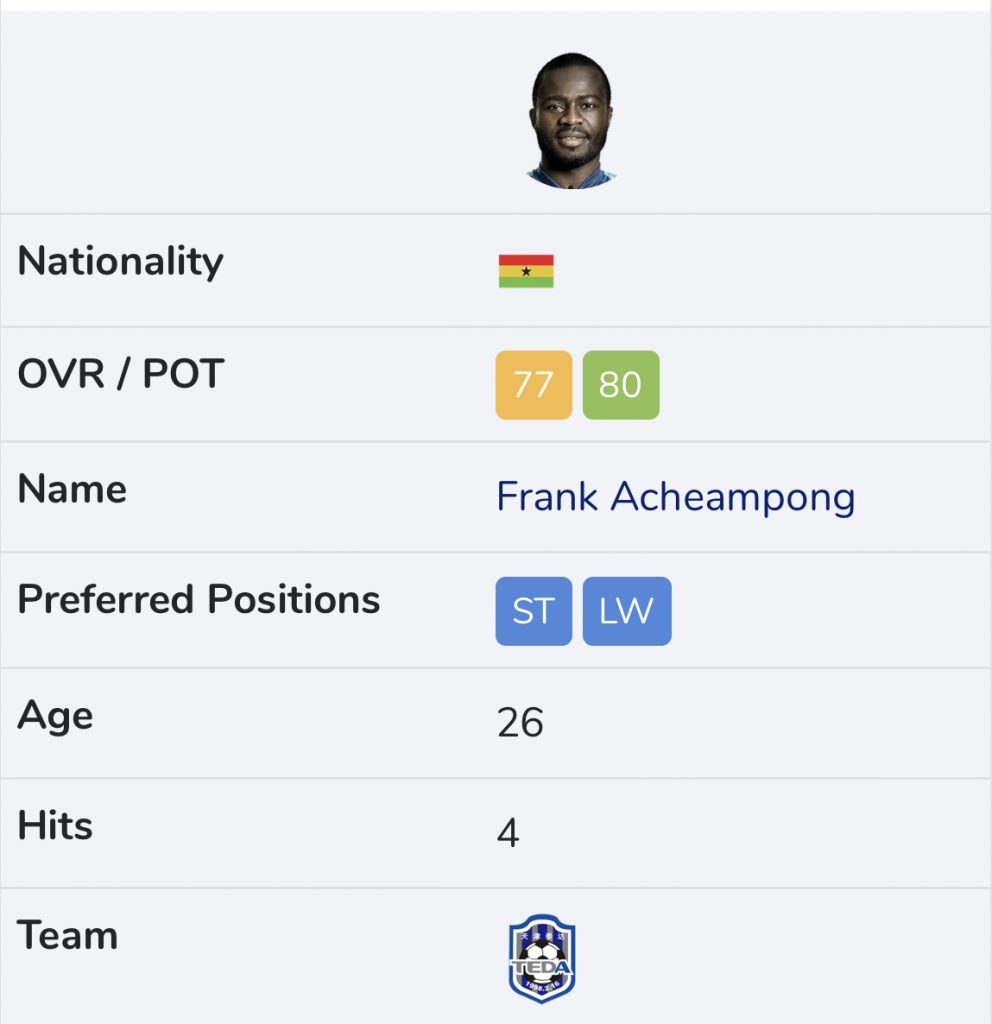Click the black star on the flag
992x1024 pixels.
coord(526,271)
